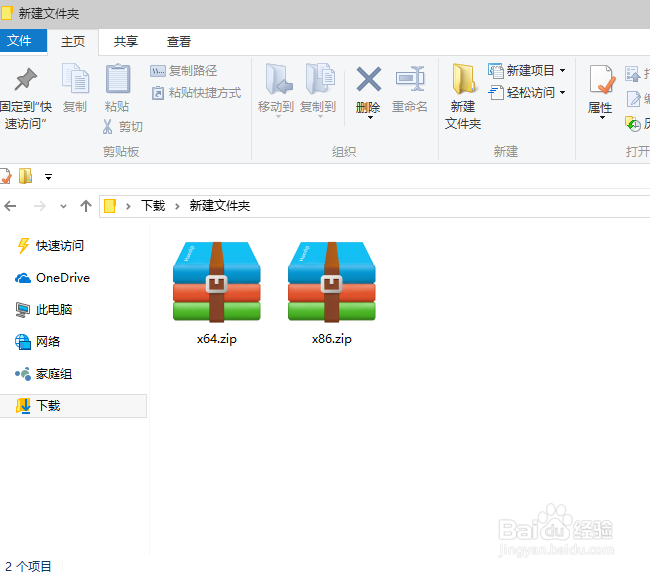This screenshot has width=650, height=573.
Task: Open the New item menu
Action: (527, 70)
